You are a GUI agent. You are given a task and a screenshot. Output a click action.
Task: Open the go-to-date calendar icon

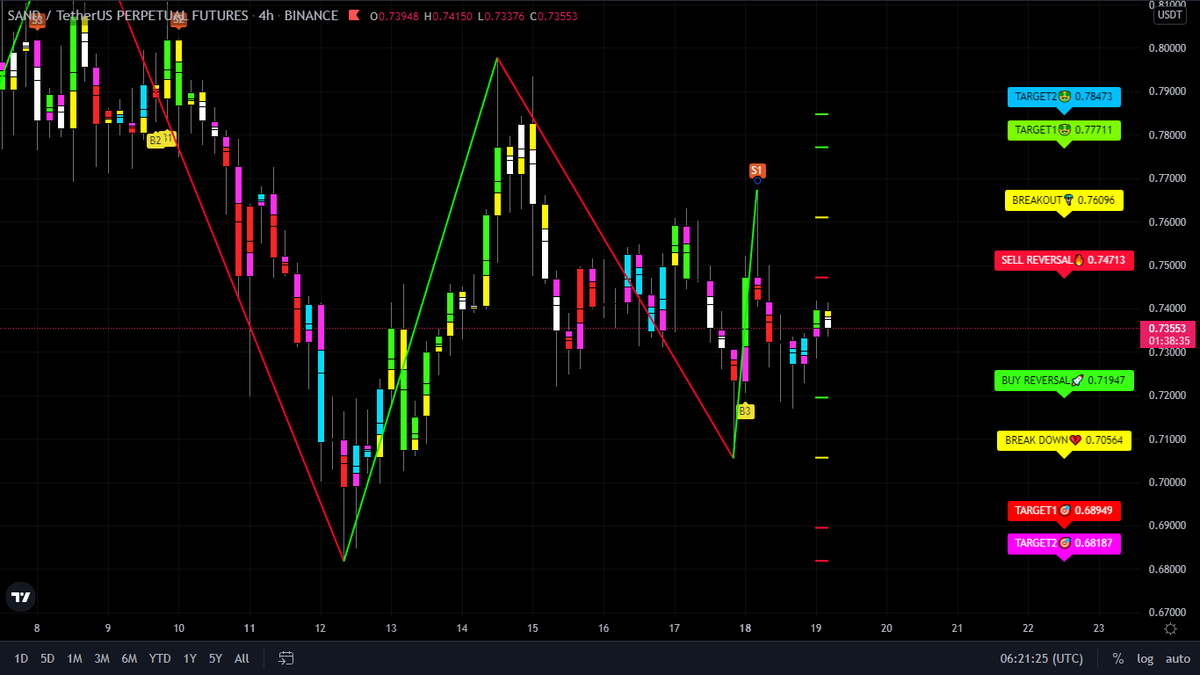tap(286, 658)
